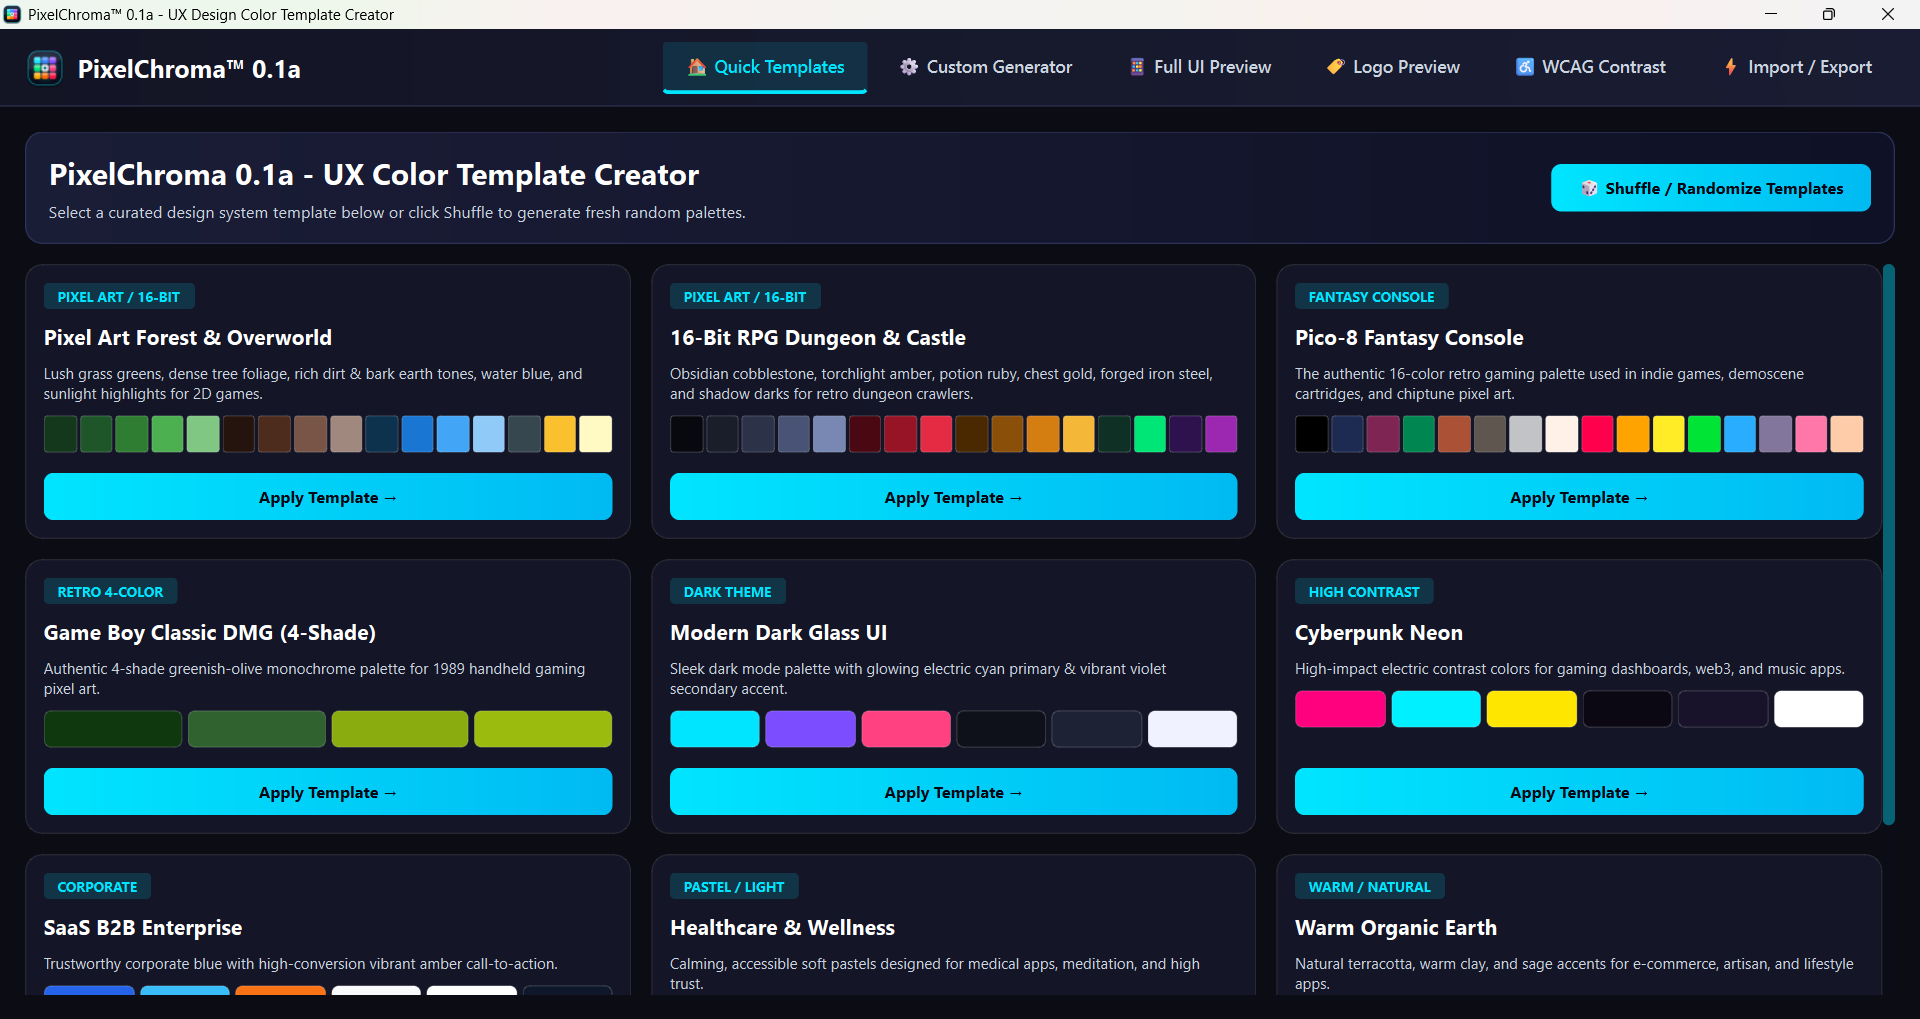Viewport: 1920px width, 1019px height.
Task: Click the gear icon for Custom Generator
Action: click(909, 67)
